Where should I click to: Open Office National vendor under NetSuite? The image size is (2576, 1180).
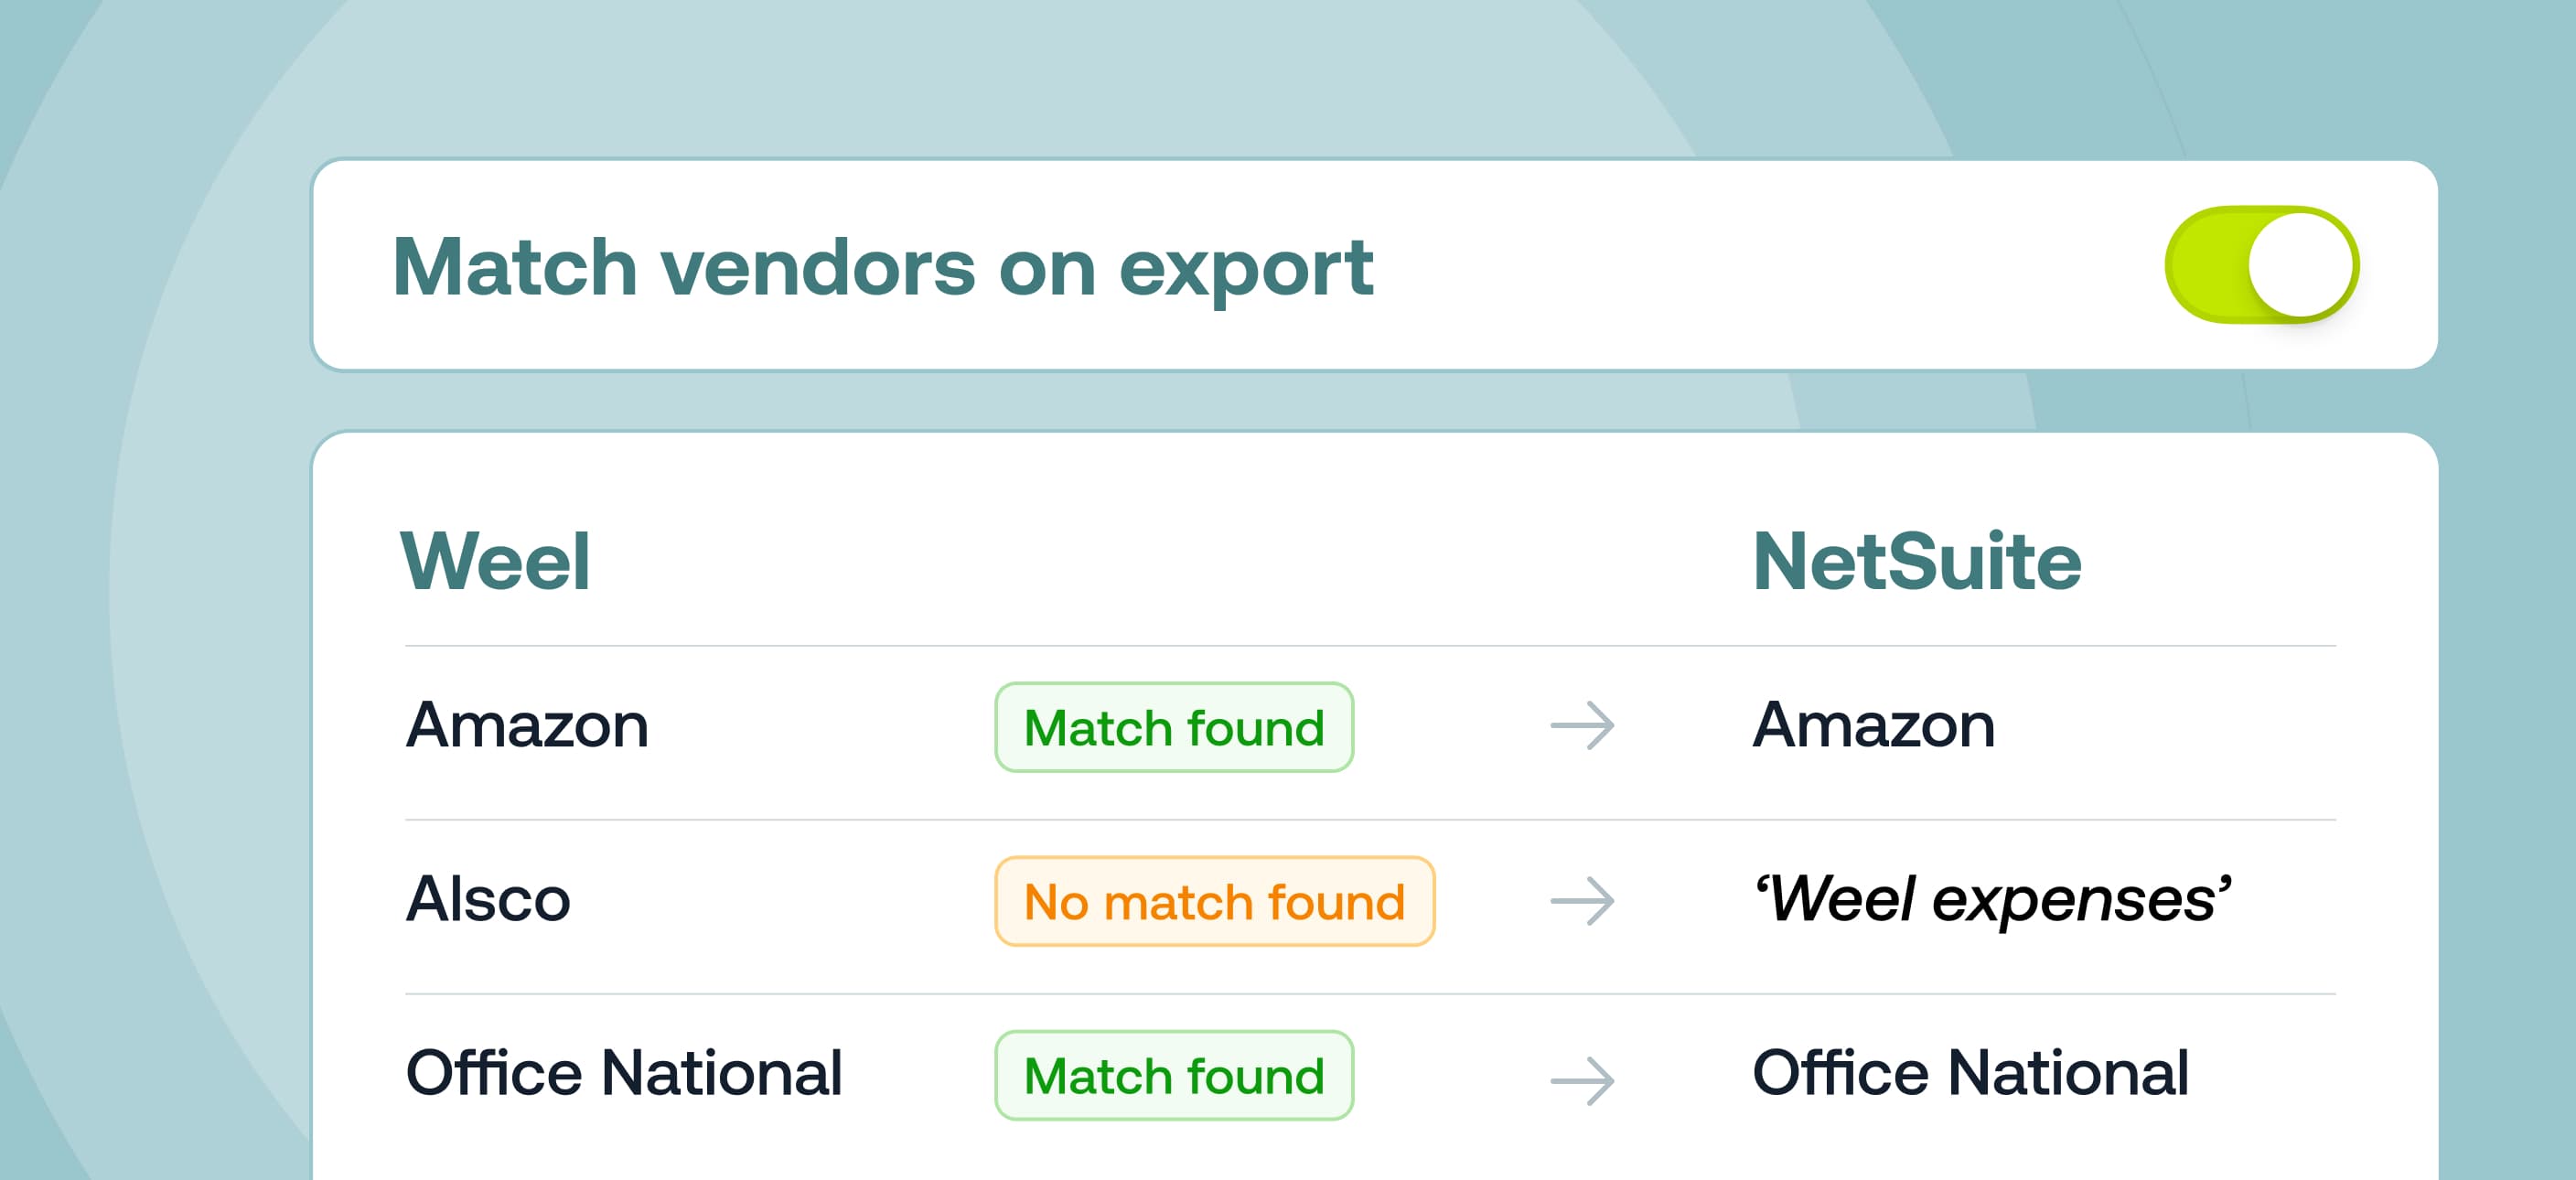(1970, 1073)
